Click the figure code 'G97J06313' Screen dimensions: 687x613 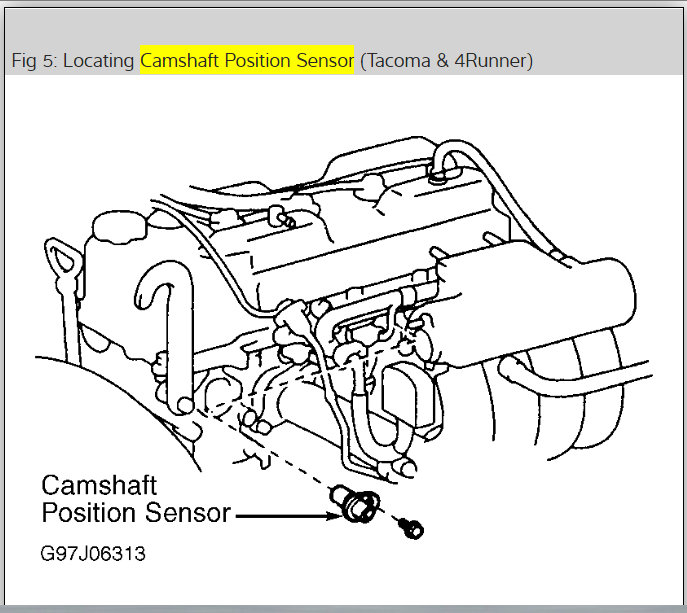click(x=93, y=553)
